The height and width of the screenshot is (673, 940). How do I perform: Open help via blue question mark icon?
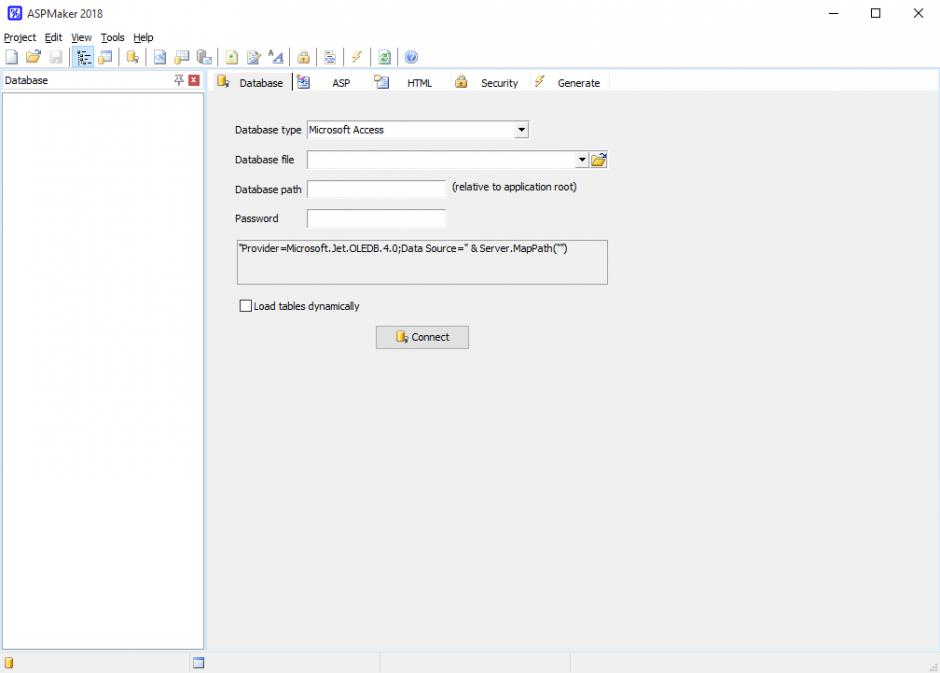411,58
